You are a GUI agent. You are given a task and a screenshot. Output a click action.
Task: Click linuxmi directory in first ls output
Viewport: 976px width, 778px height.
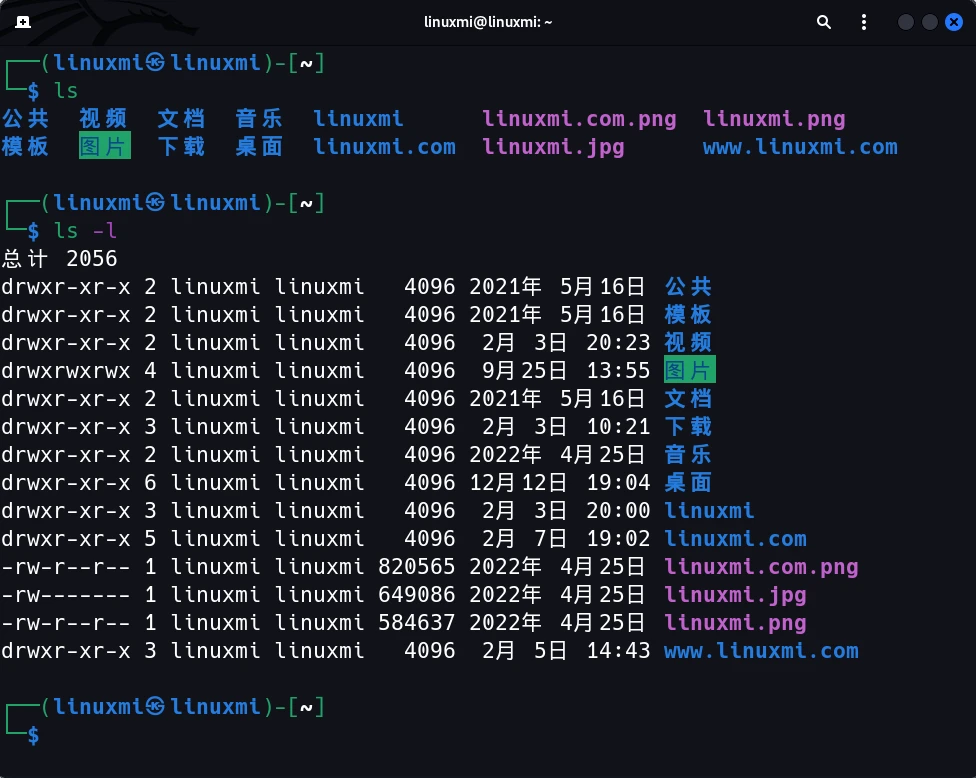pos(358,118)
